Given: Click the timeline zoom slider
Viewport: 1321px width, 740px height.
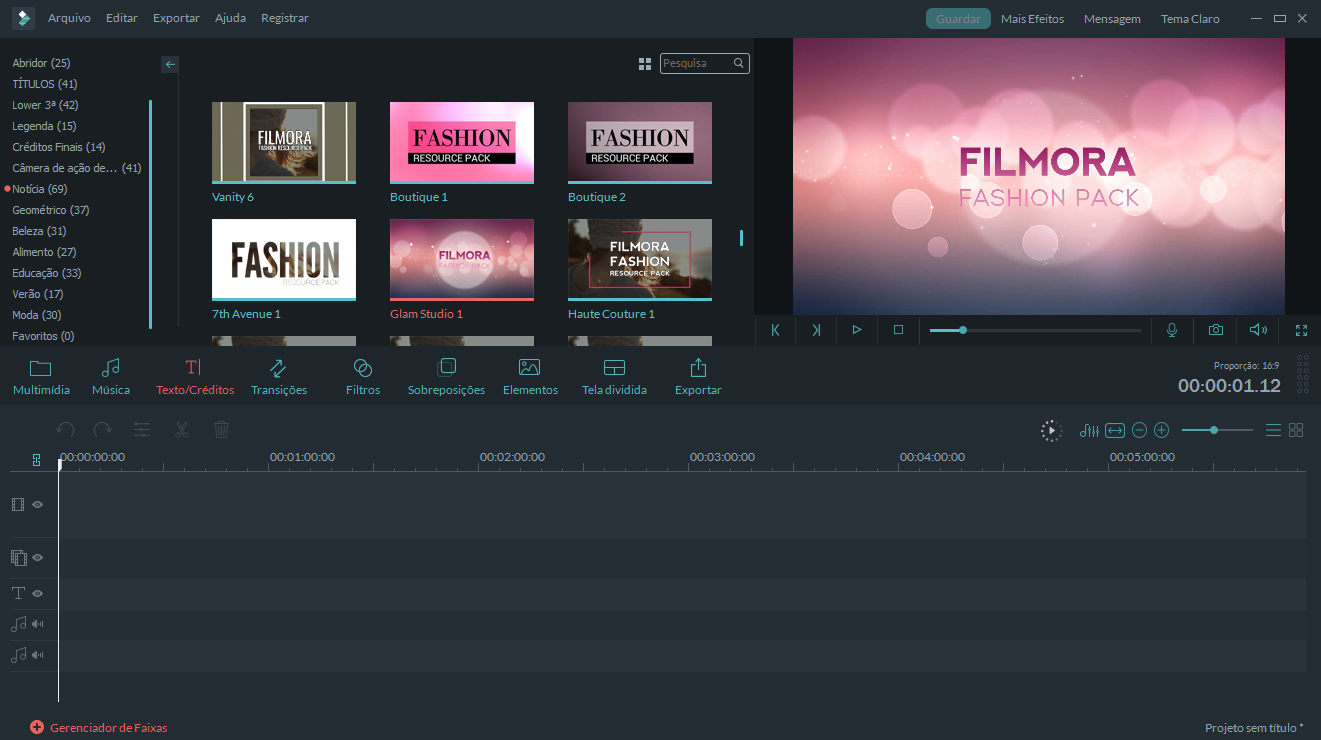Looking at the screenshot, I should coord(1216,430).
